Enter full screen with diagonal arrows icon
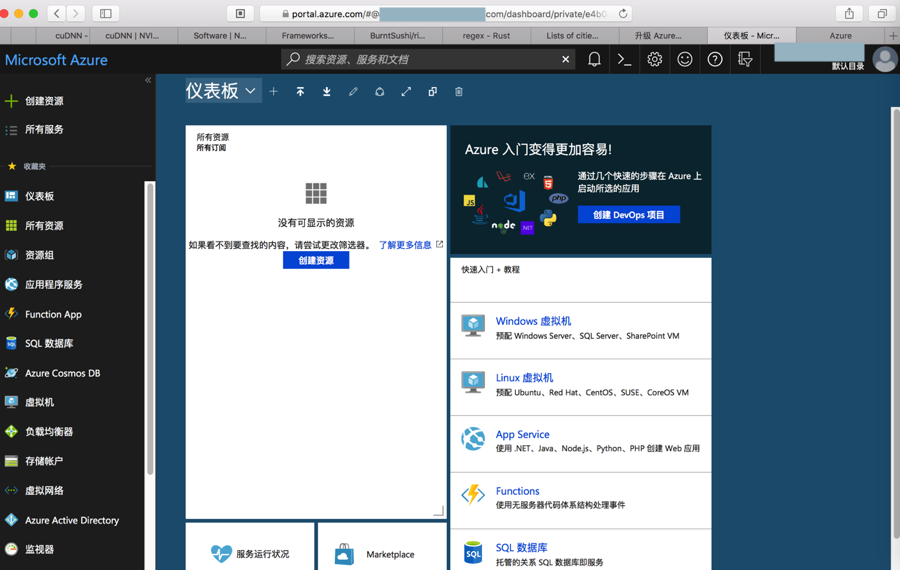900x570 pixels. click(406, 91)
